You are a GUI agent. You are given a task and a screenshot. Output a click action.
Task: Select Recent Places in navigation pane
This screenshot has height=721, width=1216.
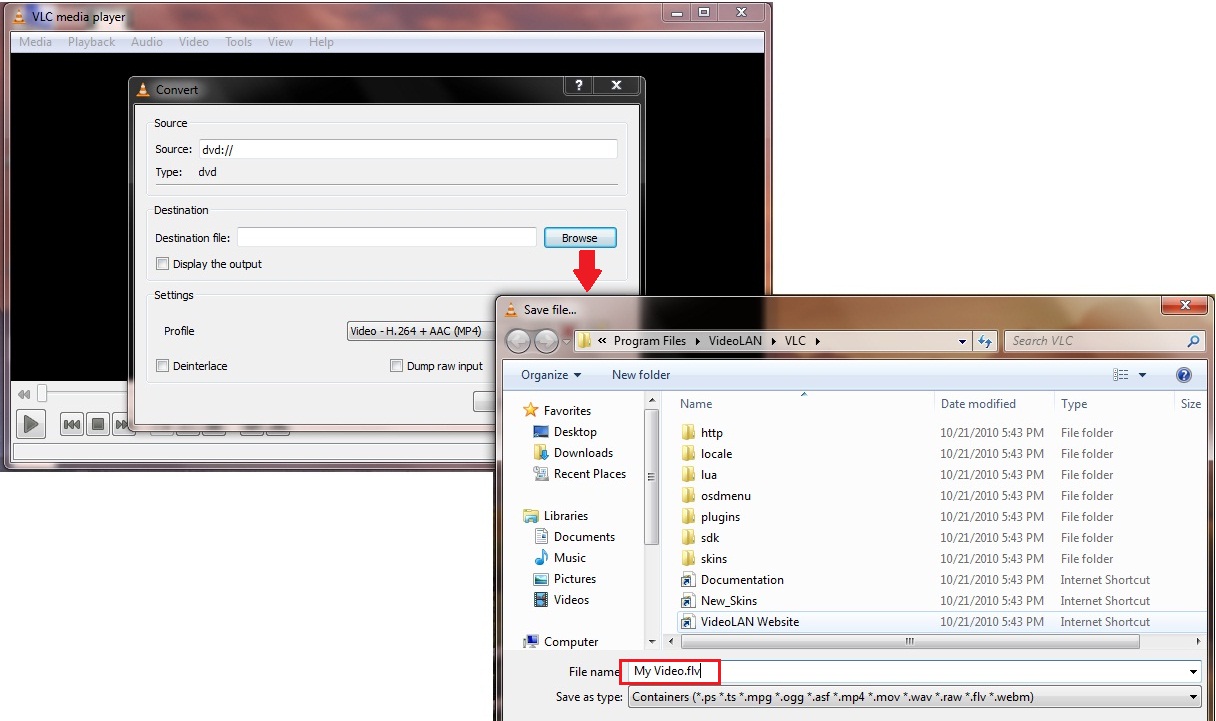coord(590,474)
